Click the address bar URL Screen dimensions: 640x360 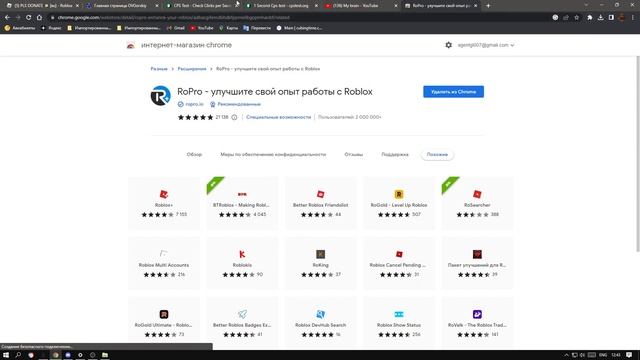[x=173, y=18]
